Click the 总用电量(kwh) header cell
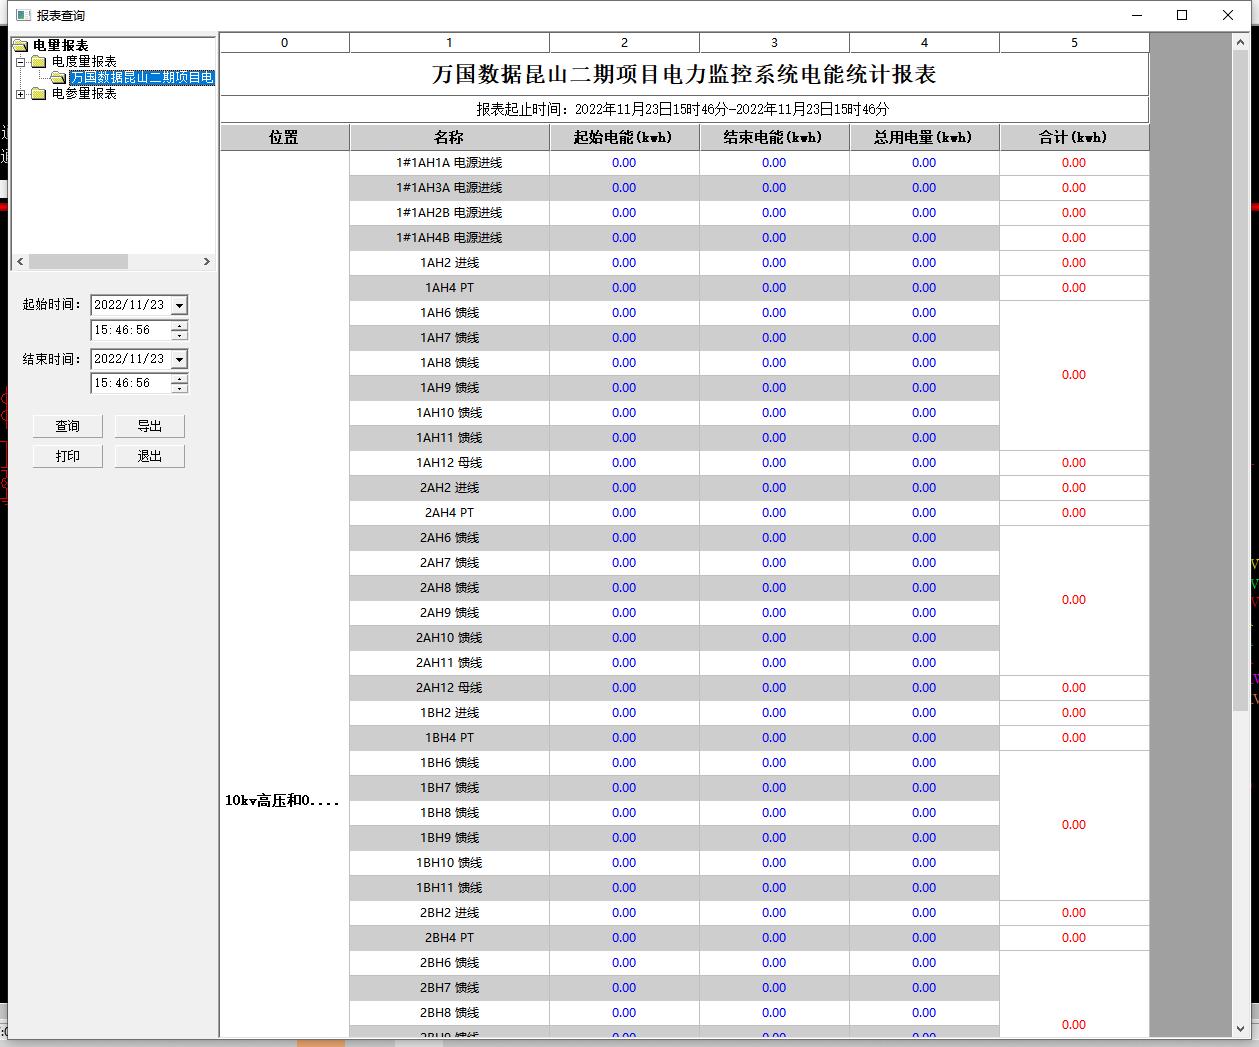The height and width of the screenshot is (1047, 1259). pyautogui.click(x=925, y=137)
